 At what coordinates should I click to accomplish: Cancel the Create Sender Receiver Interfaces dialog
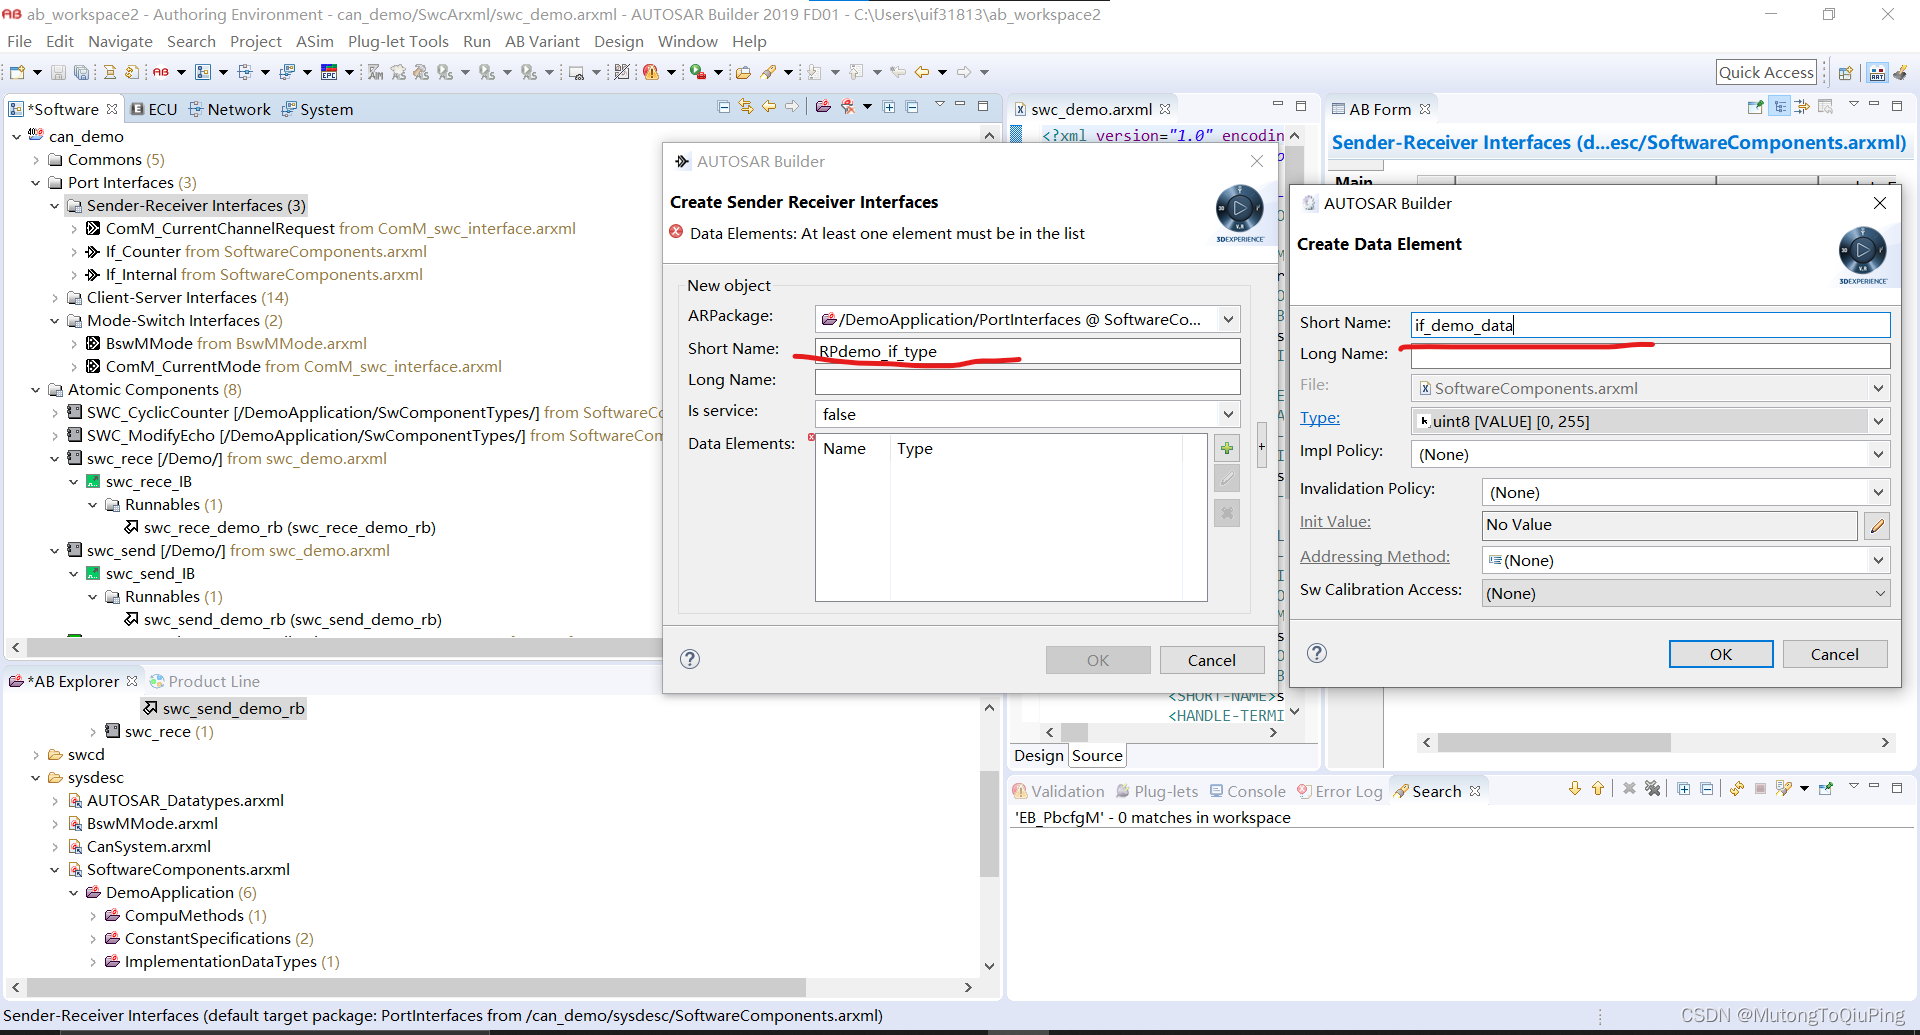point(1212,659)
